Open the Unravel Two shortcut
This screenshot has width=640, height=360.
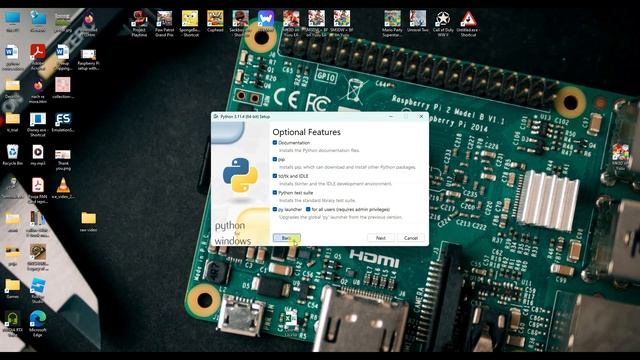coord(418,22)
